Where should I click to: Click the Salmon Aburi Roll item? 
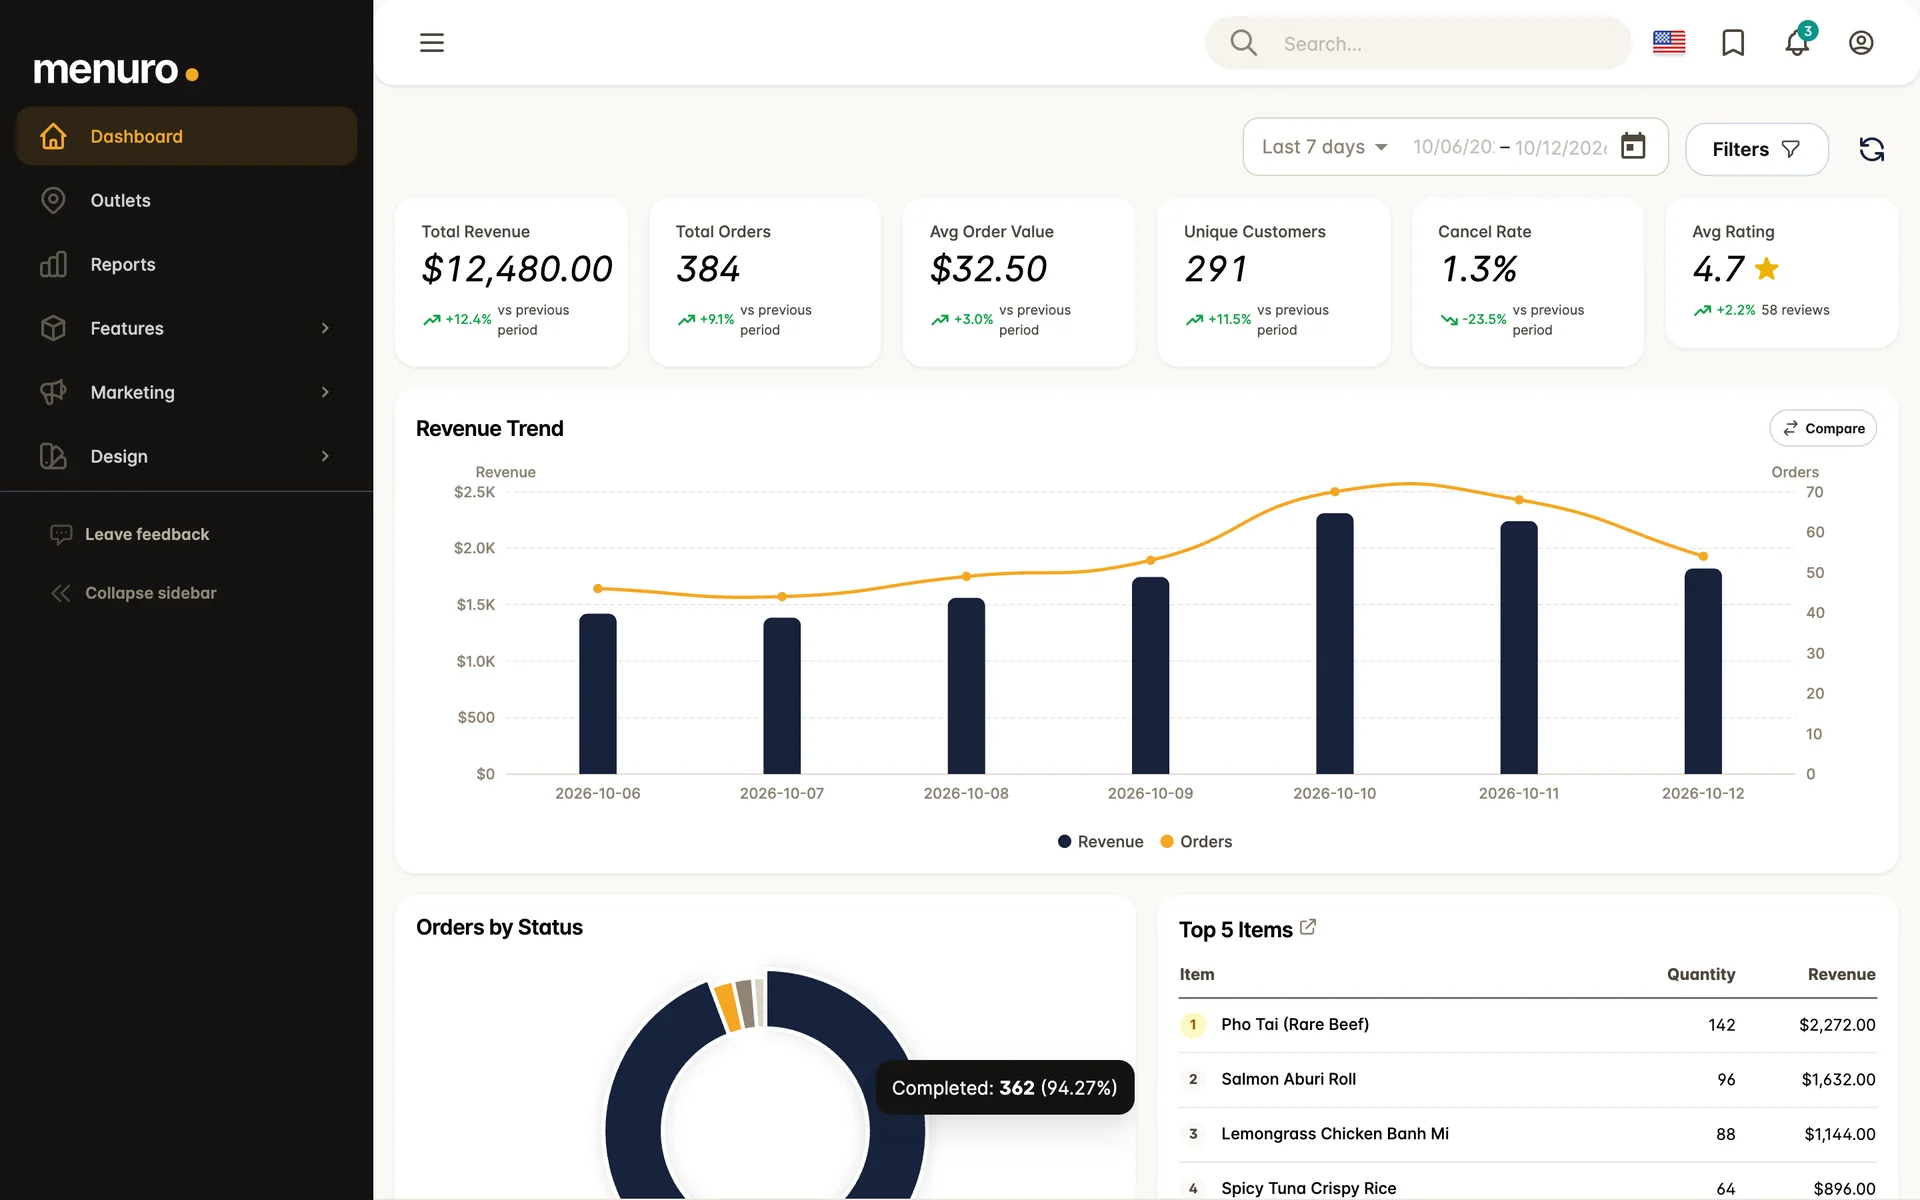tap(1288, 1079)
